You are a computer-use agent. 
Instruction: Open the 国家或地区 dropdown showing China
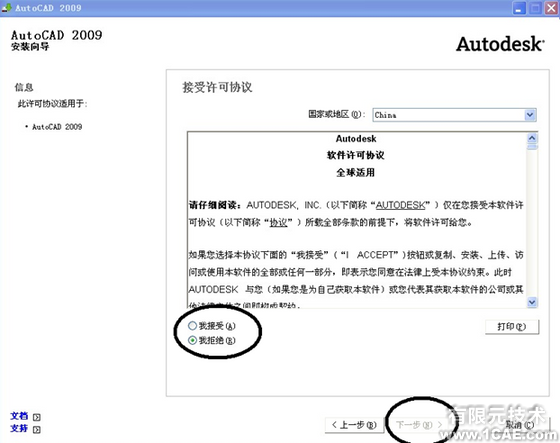click(454, 115)
